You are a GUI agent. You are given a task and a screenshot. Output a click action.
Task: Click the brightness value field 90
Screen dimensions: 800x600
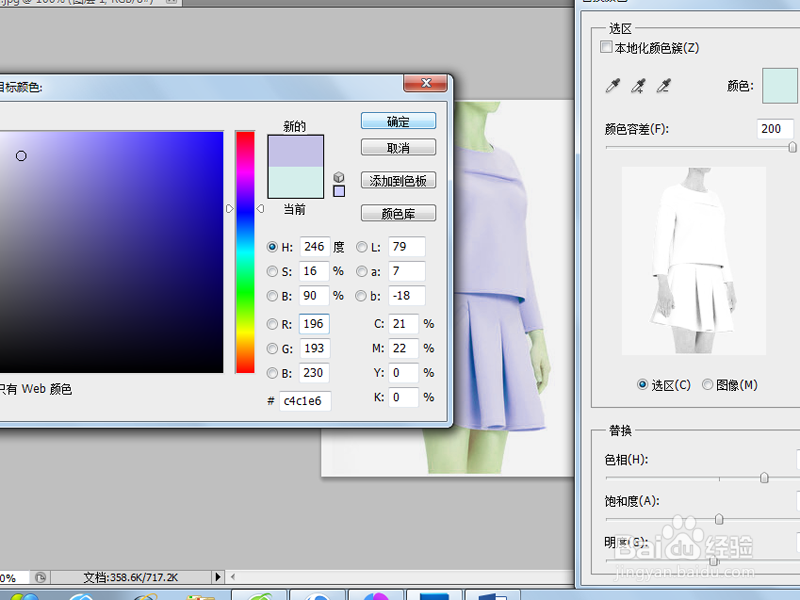pyautogui.click(x=314, y=295)
